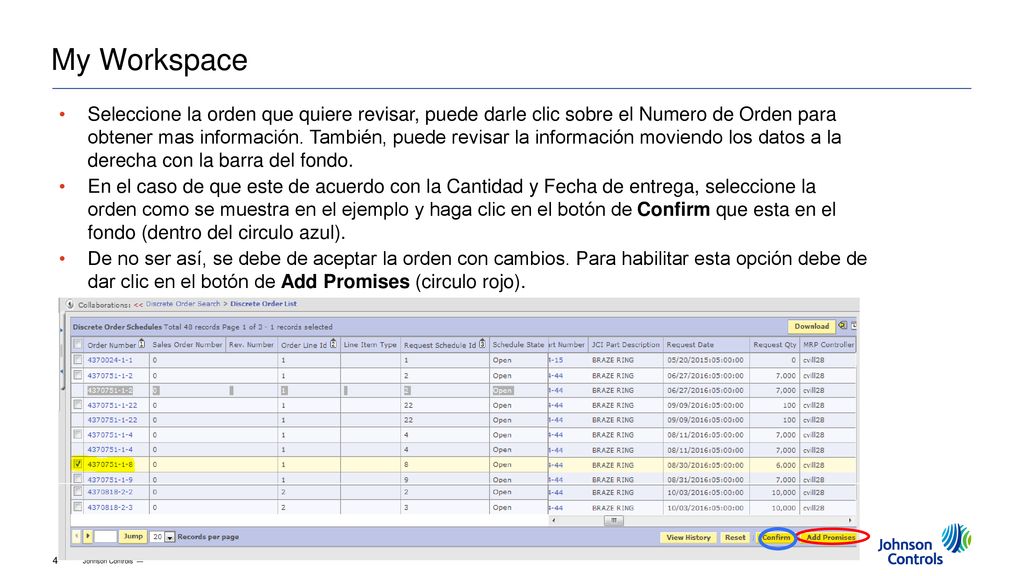This screenshot has height=576, width=1024.
Task: Click the horizontal scrollbar's left arrow
Action: (553, 520)
